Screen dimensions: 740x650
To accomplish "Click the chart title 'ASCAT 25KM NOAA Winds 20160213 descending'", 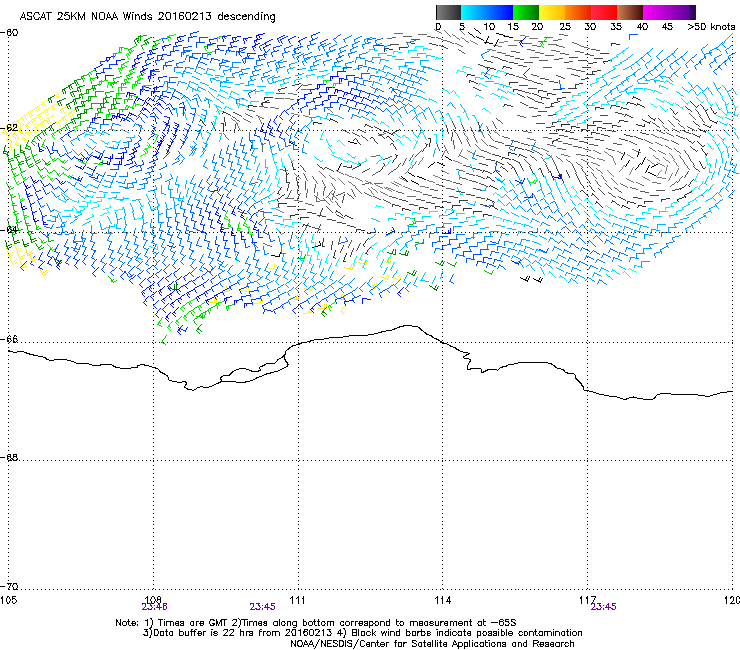I will (147, 17).
